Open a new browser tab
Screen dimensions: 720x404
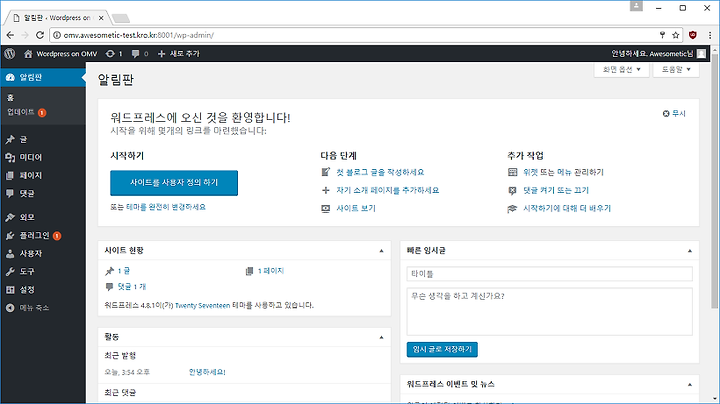coord(121,18)
